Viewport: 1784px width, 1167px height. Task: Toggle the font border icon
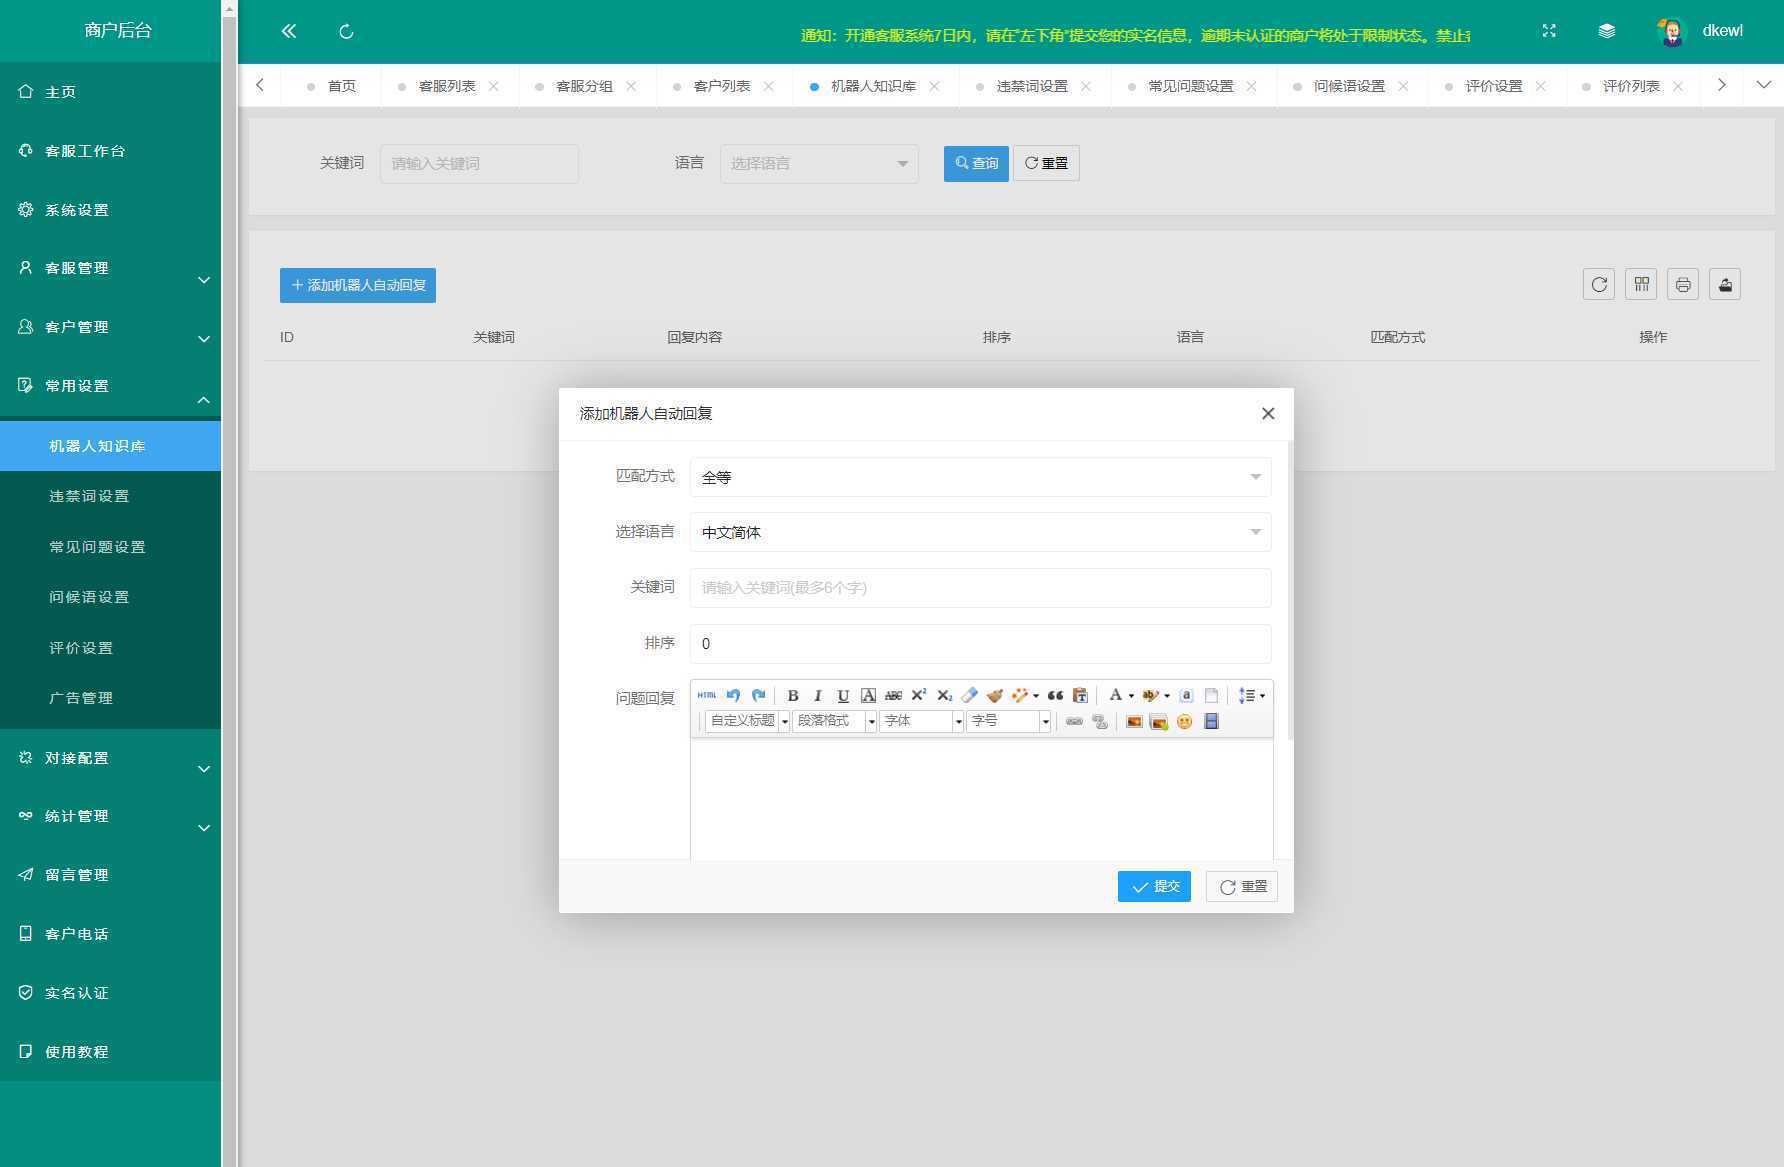tap(868, 695)
